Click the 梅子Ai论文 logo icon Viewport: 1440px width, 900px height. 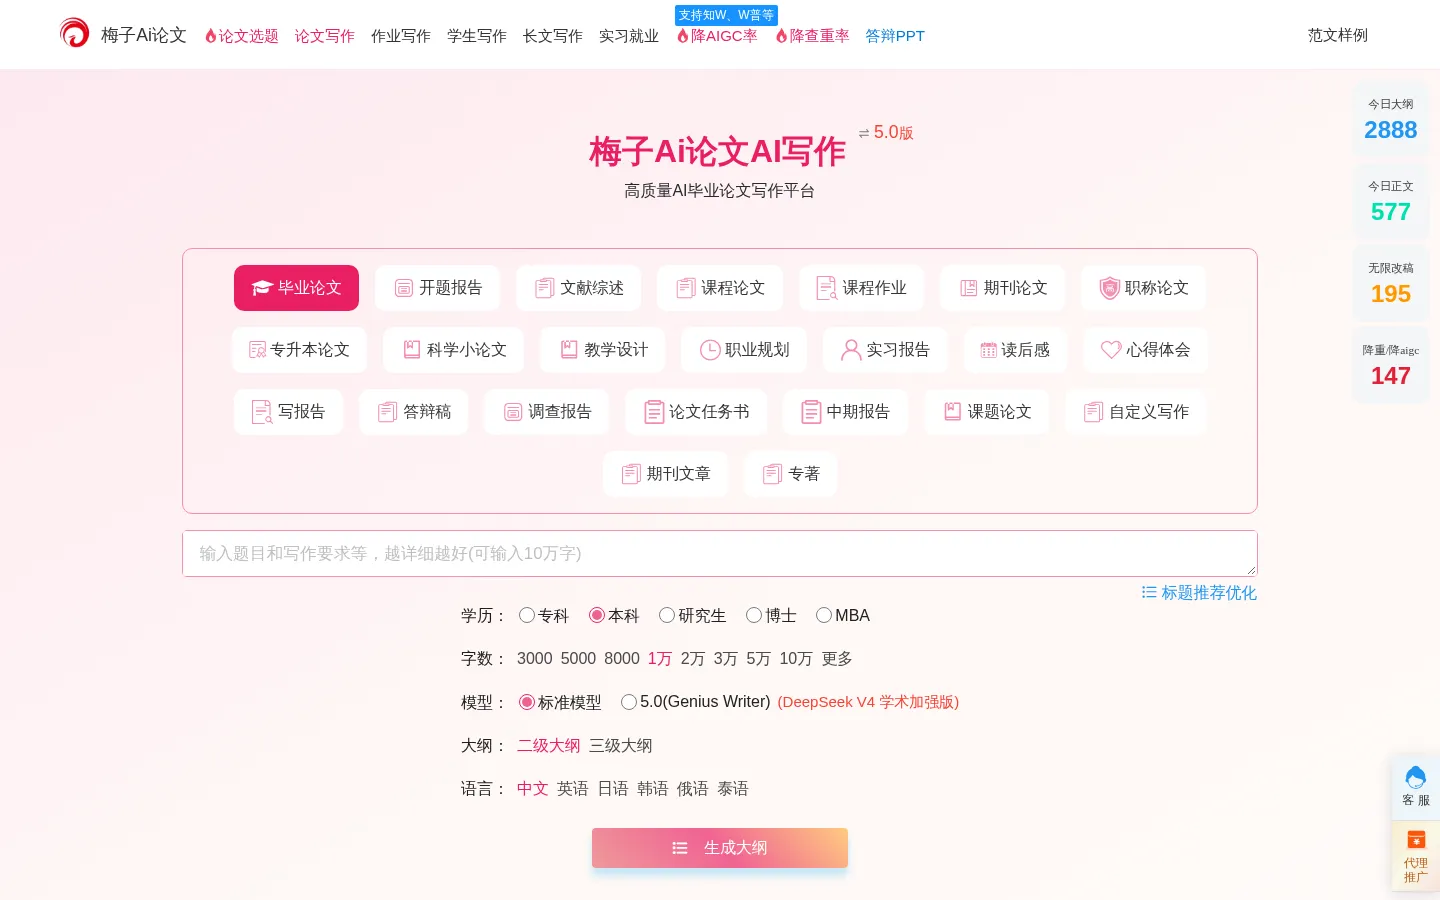[74, 33]
